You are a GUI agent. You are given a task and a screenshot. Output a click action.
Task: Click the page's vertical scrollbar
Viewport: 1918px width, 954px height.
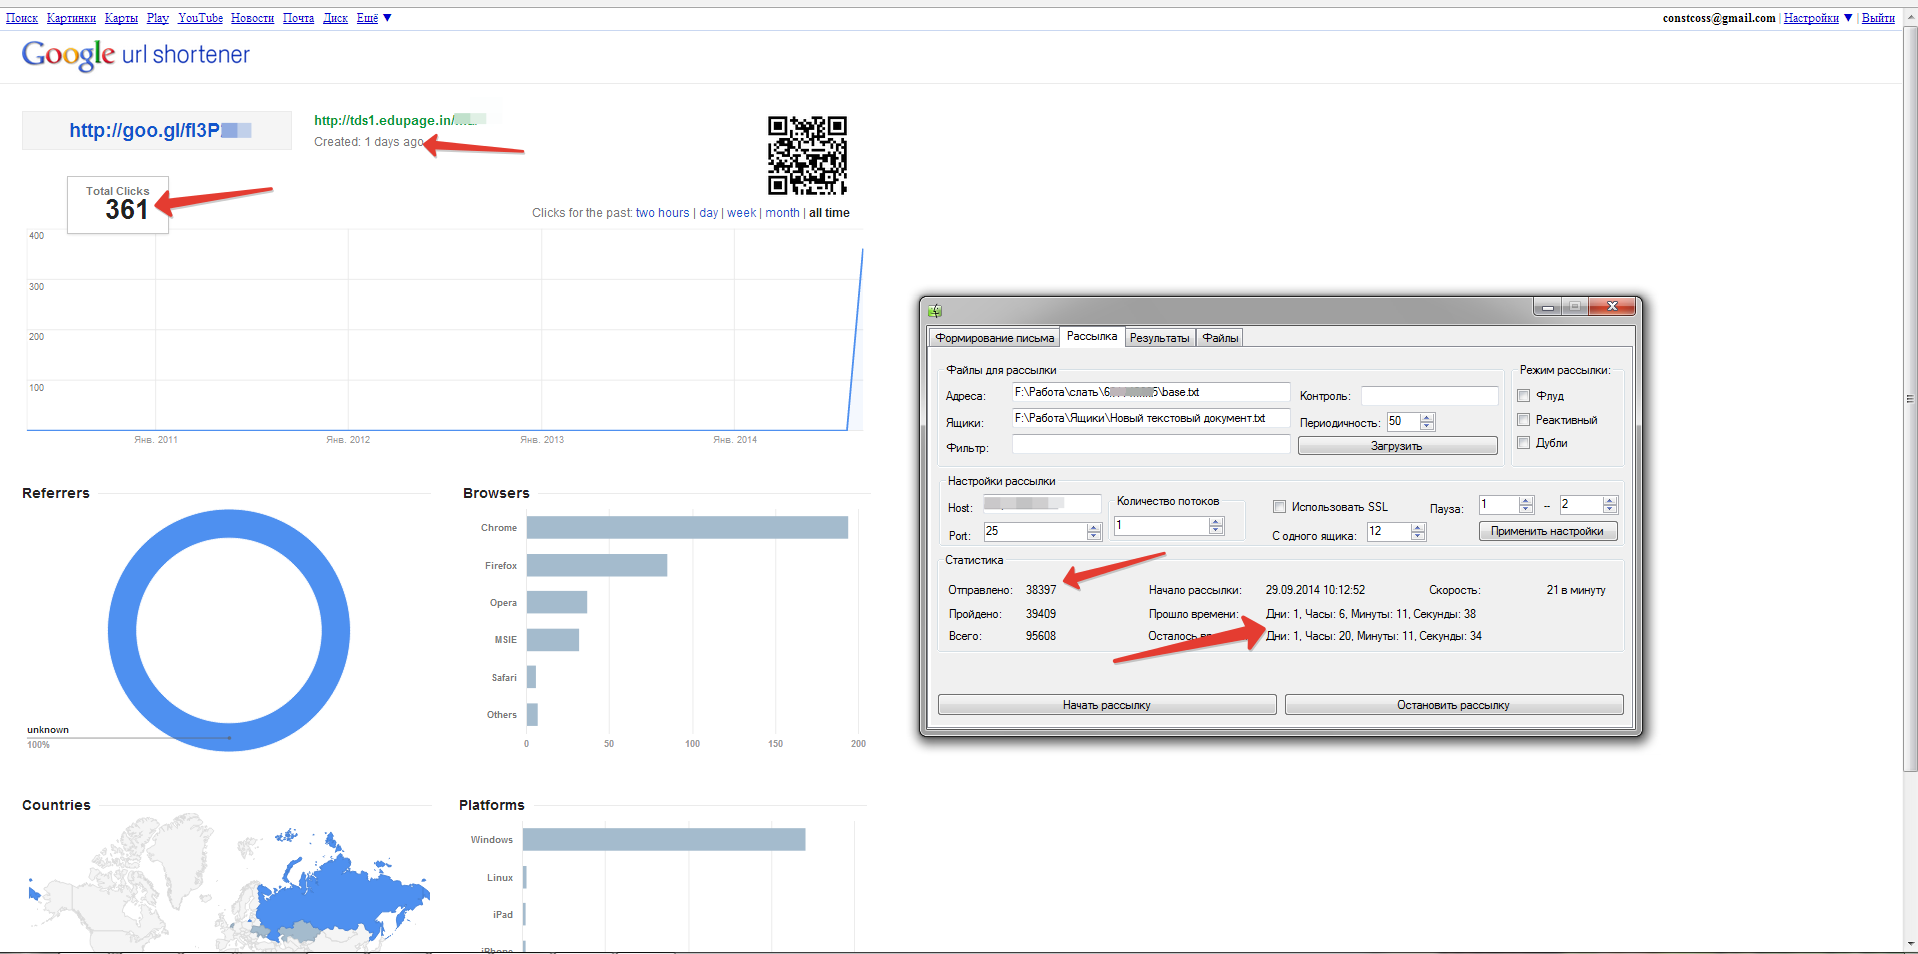pyautogui.click(x=1910, y=400)
